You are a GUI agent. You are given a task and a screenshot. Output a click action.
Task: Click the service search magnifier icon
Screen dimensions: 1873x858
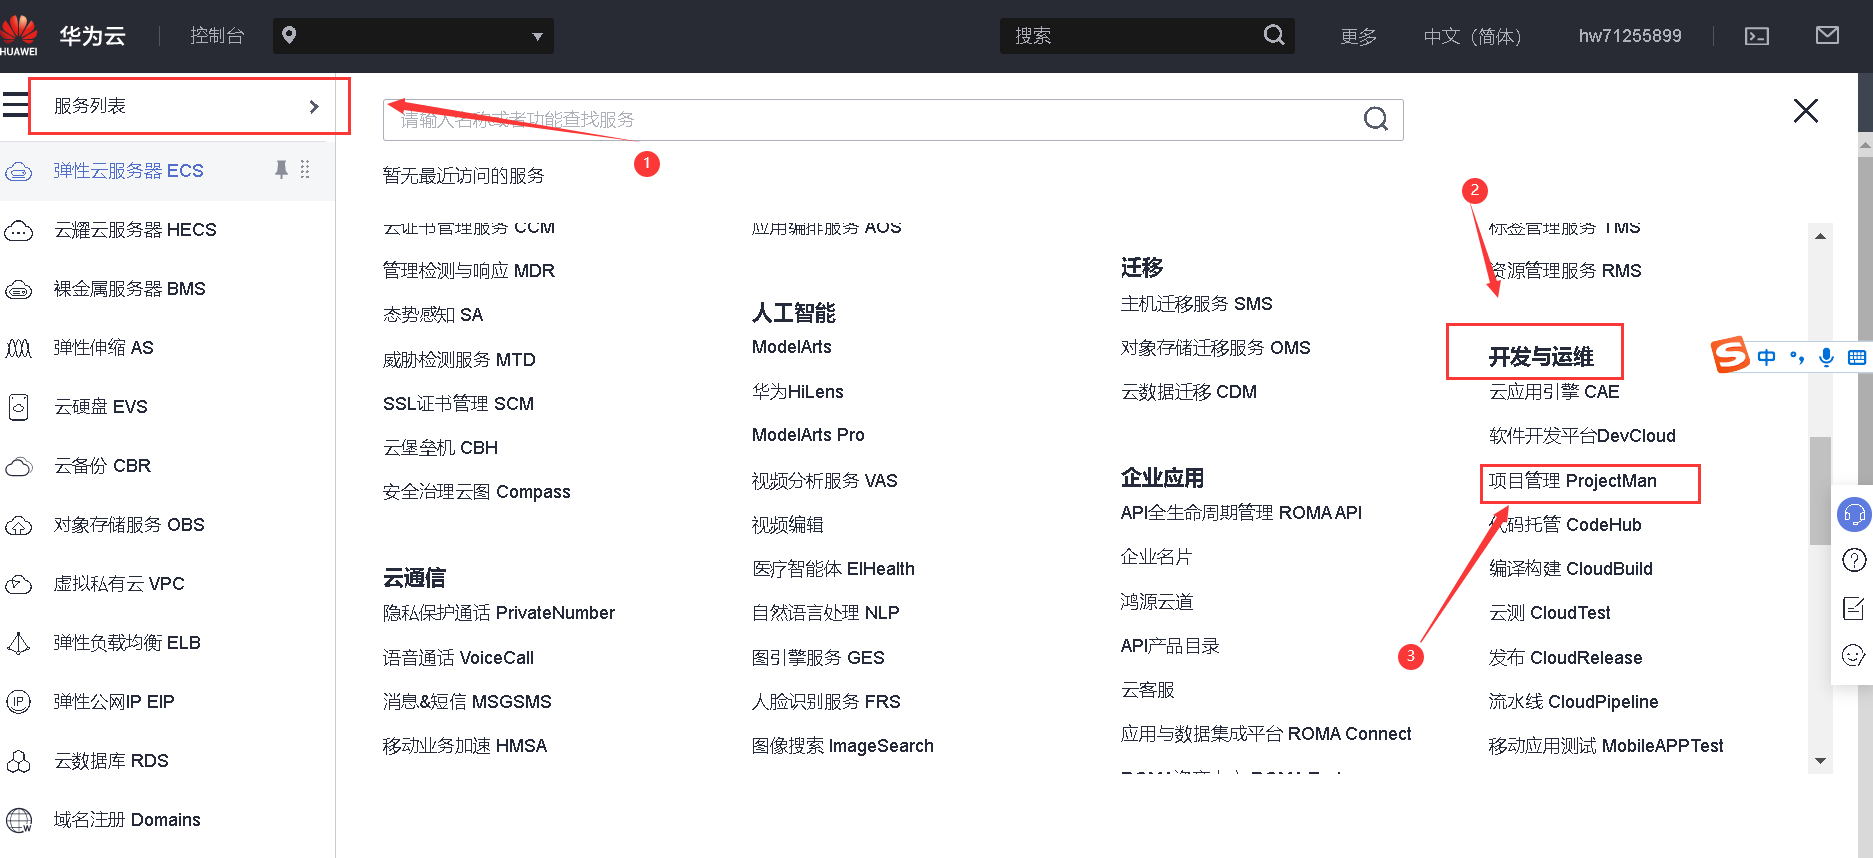point(1376,119)
